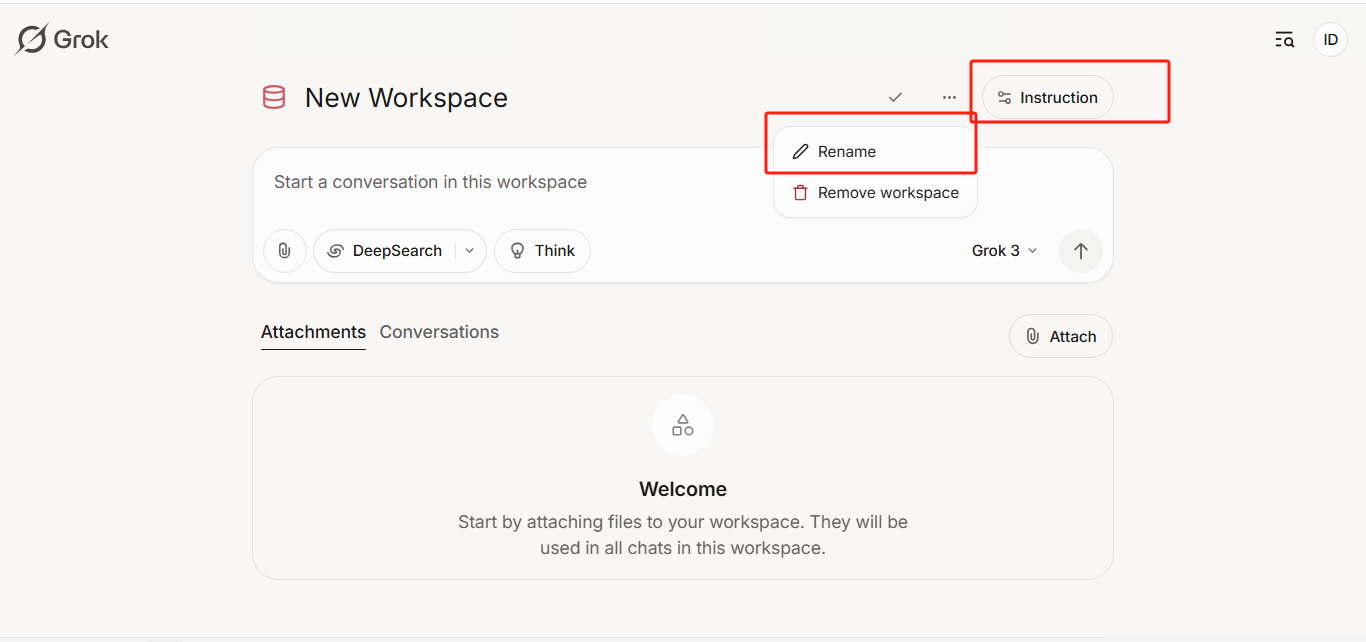Click the paperclip attach icon in prompt box
The image size is (1366, 642).
click(x=285, y=251)
